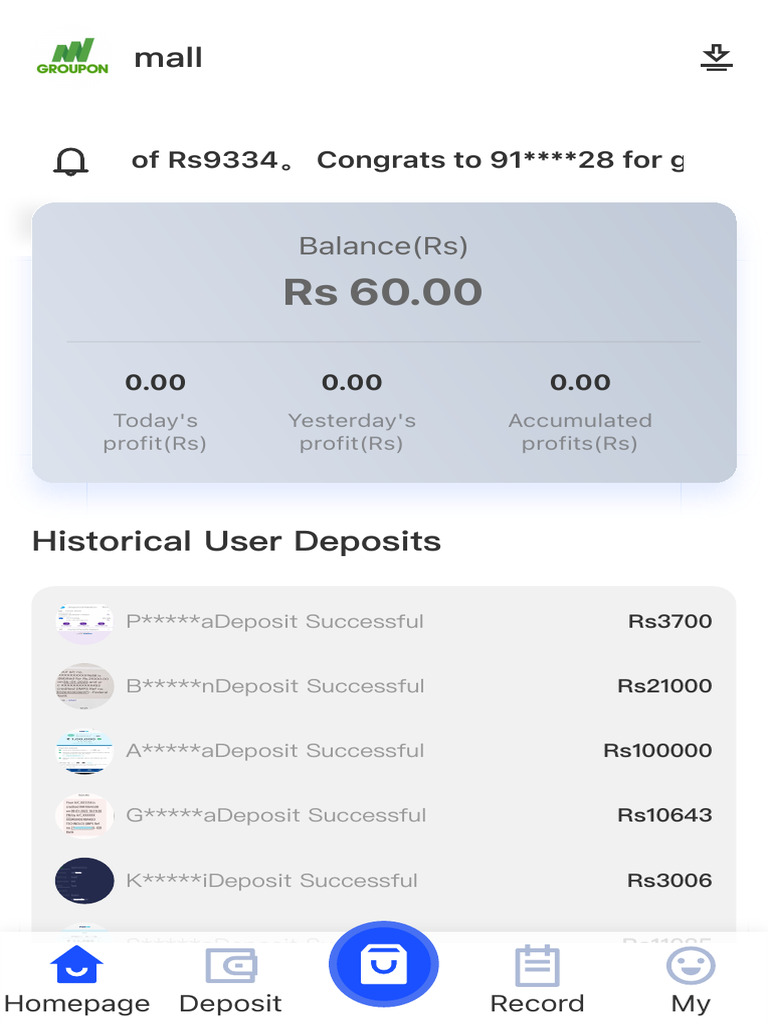Open K*****i deposit screenshot thumbnail
This screenshot has width=768, height=1024.
coord(84,881)
